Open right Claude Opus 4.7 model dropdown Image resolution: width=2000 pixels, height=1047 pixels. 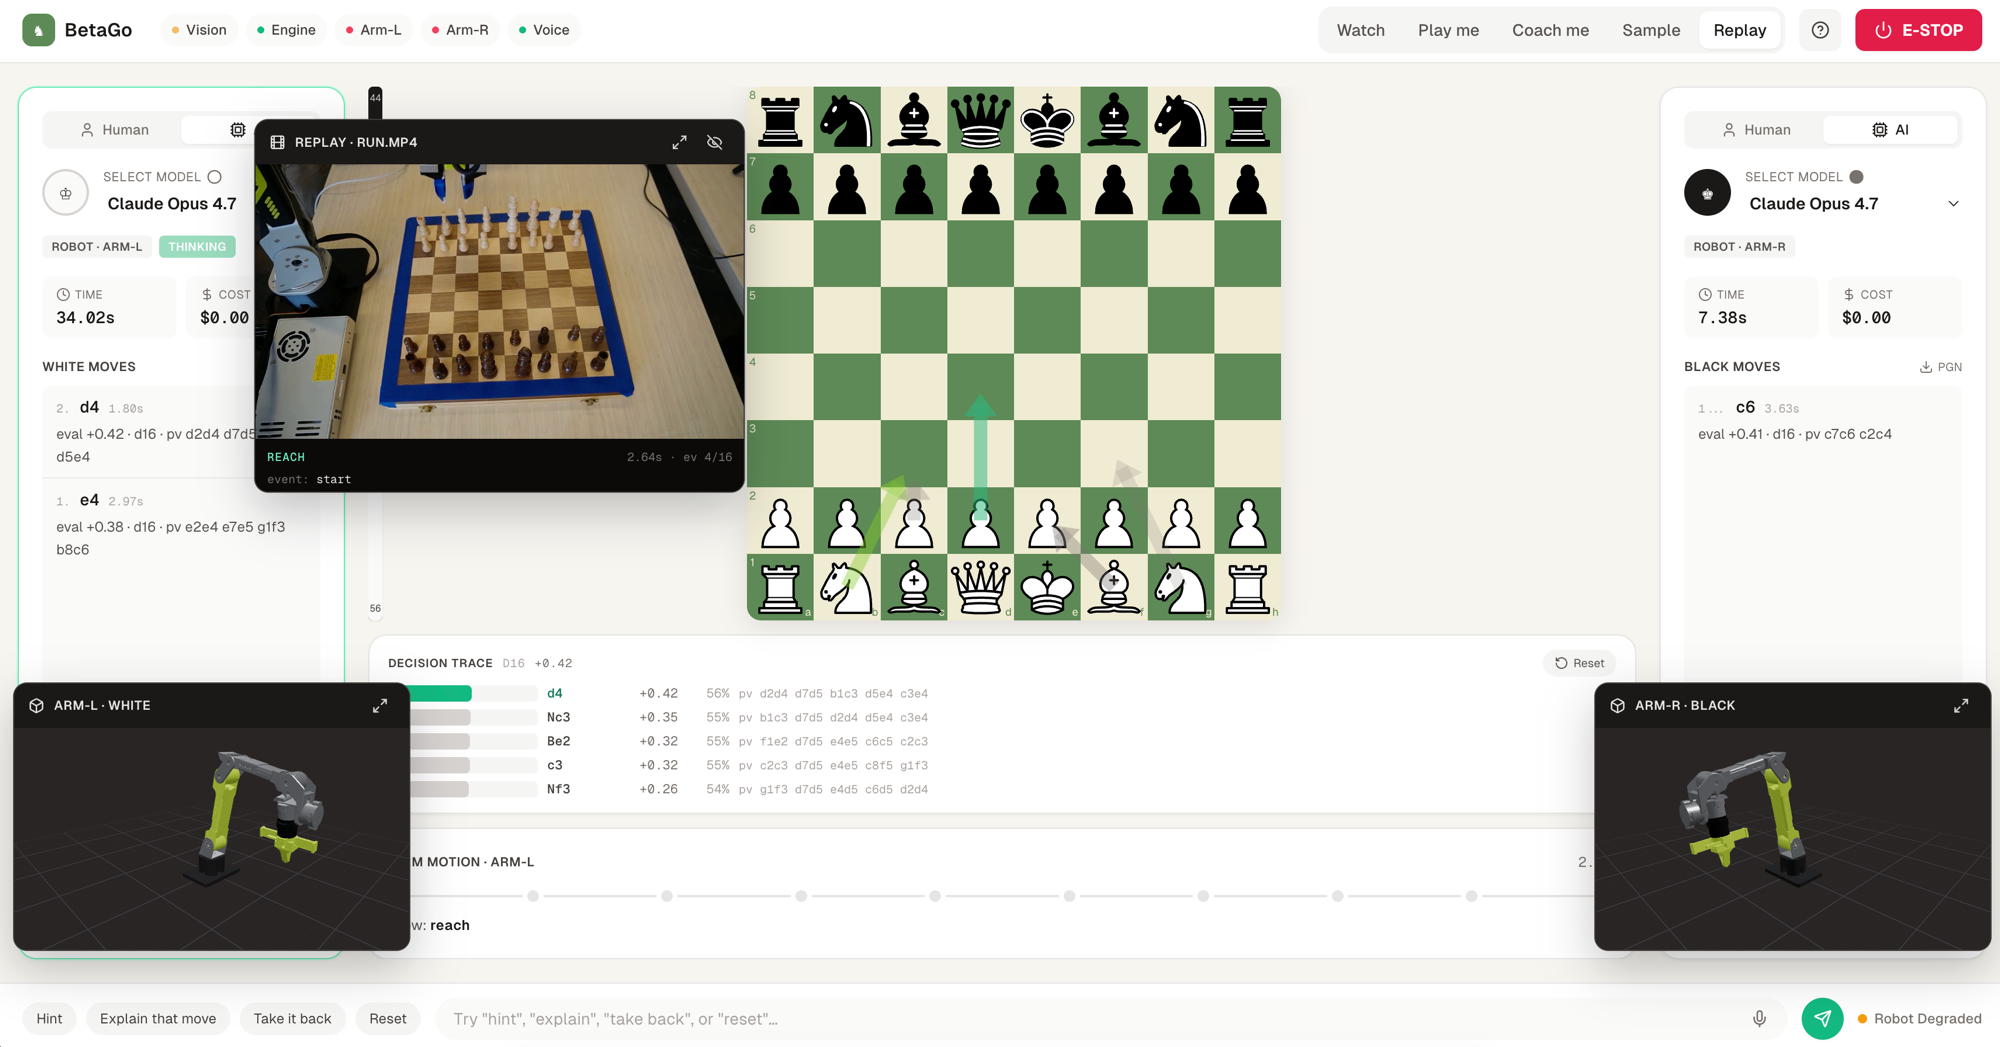1854,204
